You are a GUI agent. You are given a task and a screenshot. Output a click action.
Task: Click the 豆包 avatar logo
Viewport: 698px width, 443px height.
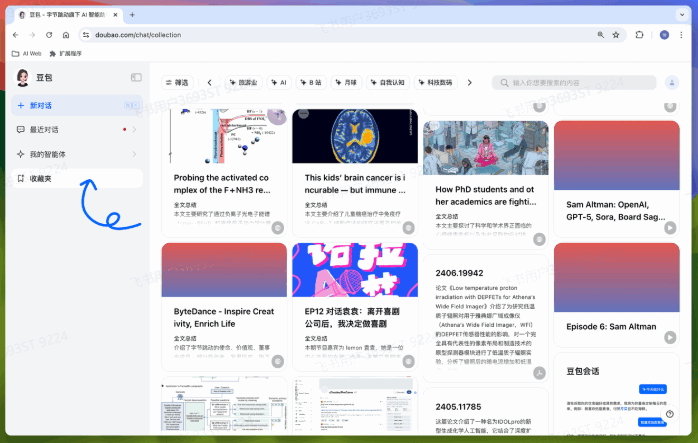click(23, 77)
